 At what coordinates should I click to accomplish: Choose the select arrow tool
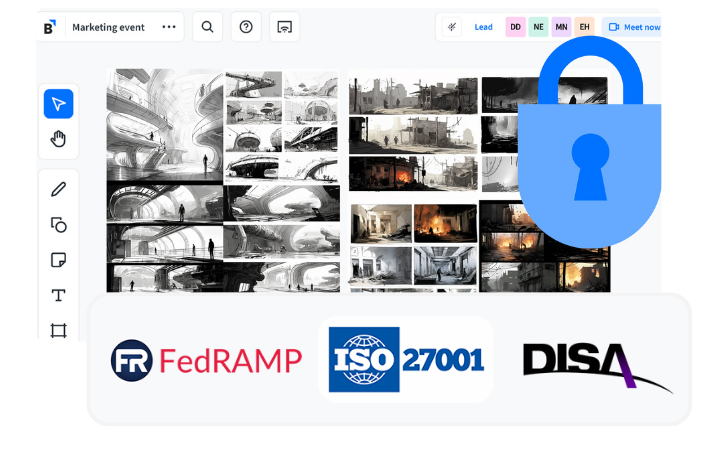(58, 104)
